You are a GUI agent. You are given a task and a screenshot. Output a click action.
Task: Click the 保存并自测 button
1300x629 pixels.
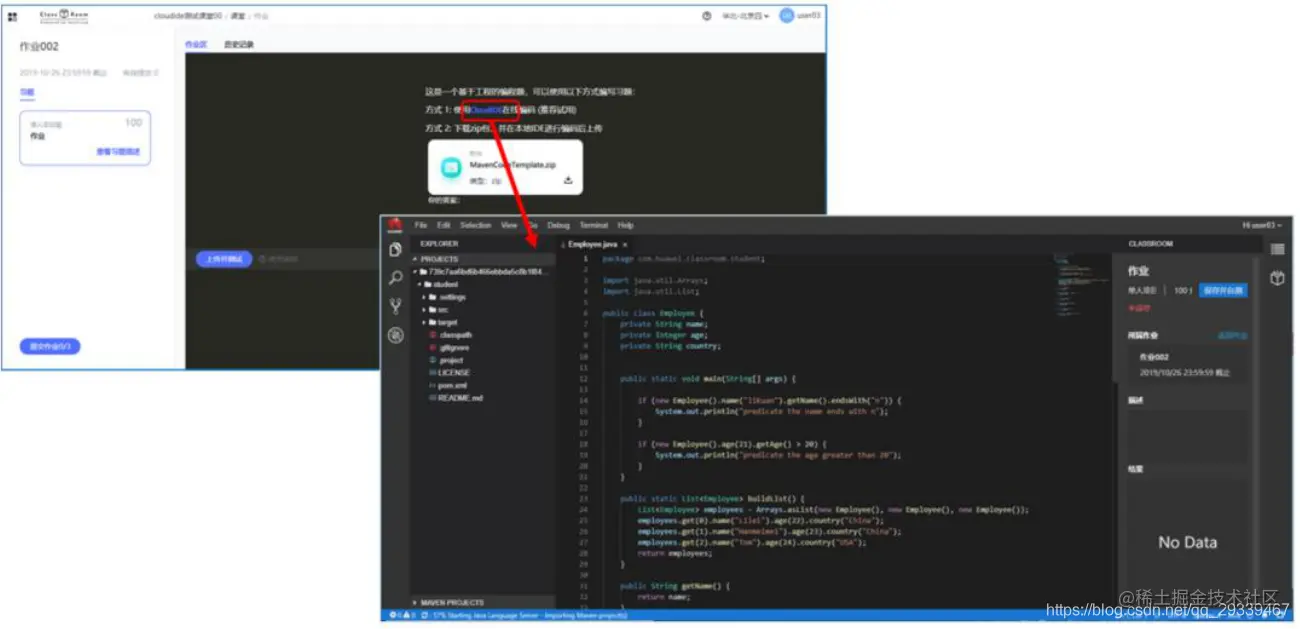(x=1223, y=290)
